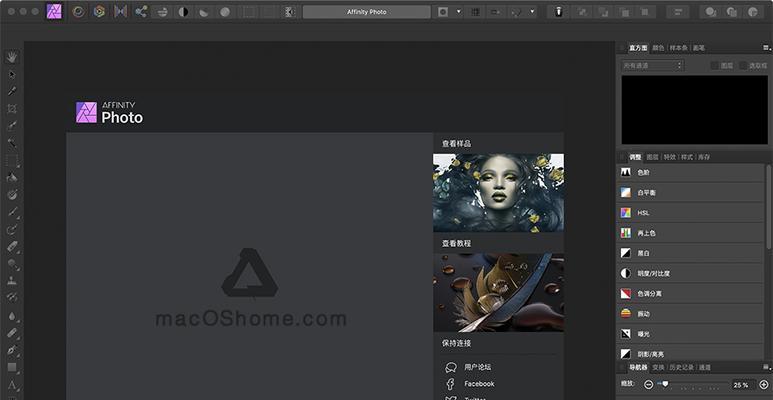
Task: Select the Erase Brush tool
Action: click(x=12, y=247)
